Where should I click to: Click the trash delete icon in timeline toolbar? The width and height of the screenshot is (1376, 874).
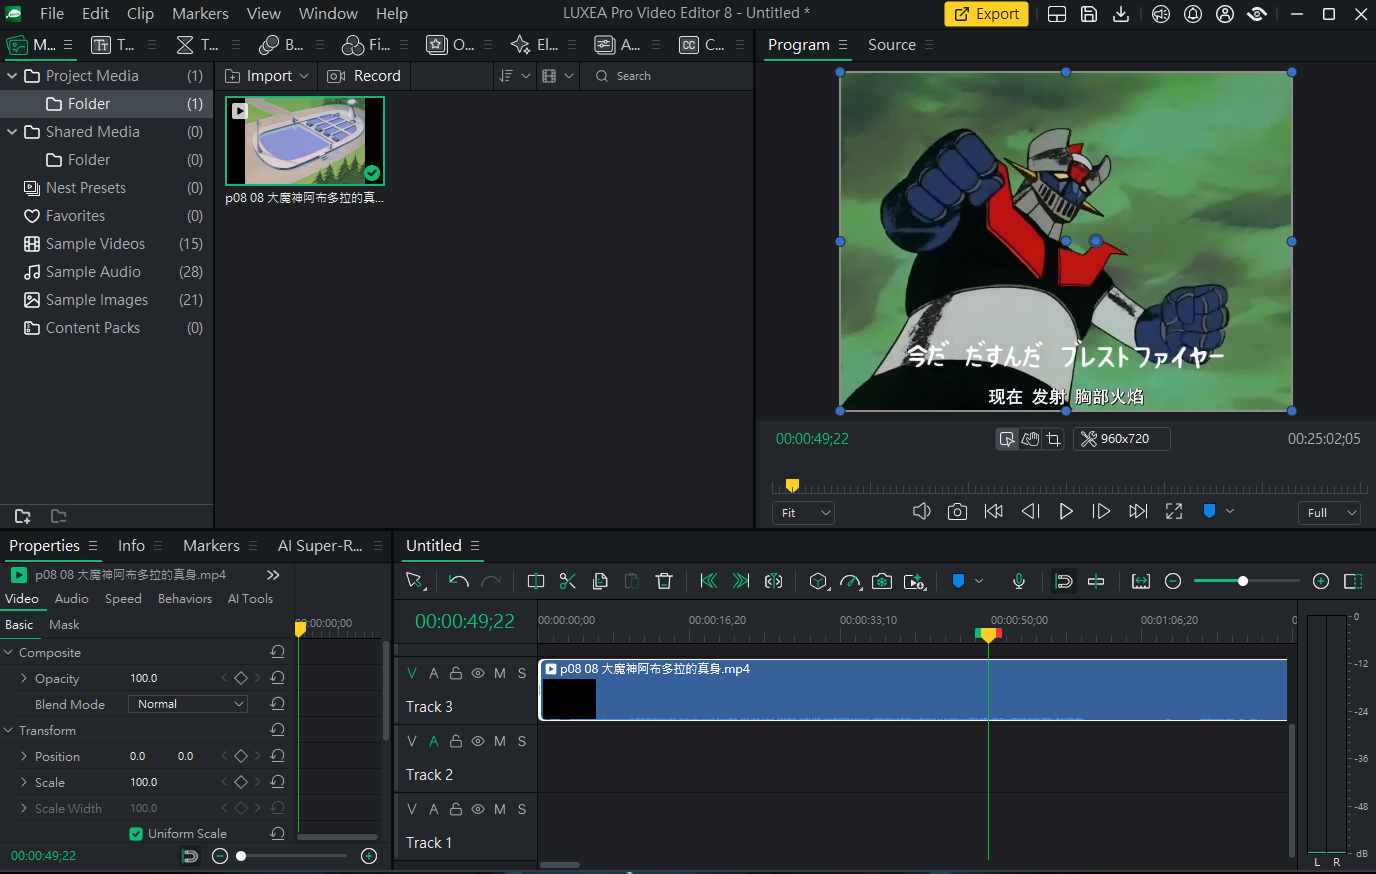pos(664,581)
